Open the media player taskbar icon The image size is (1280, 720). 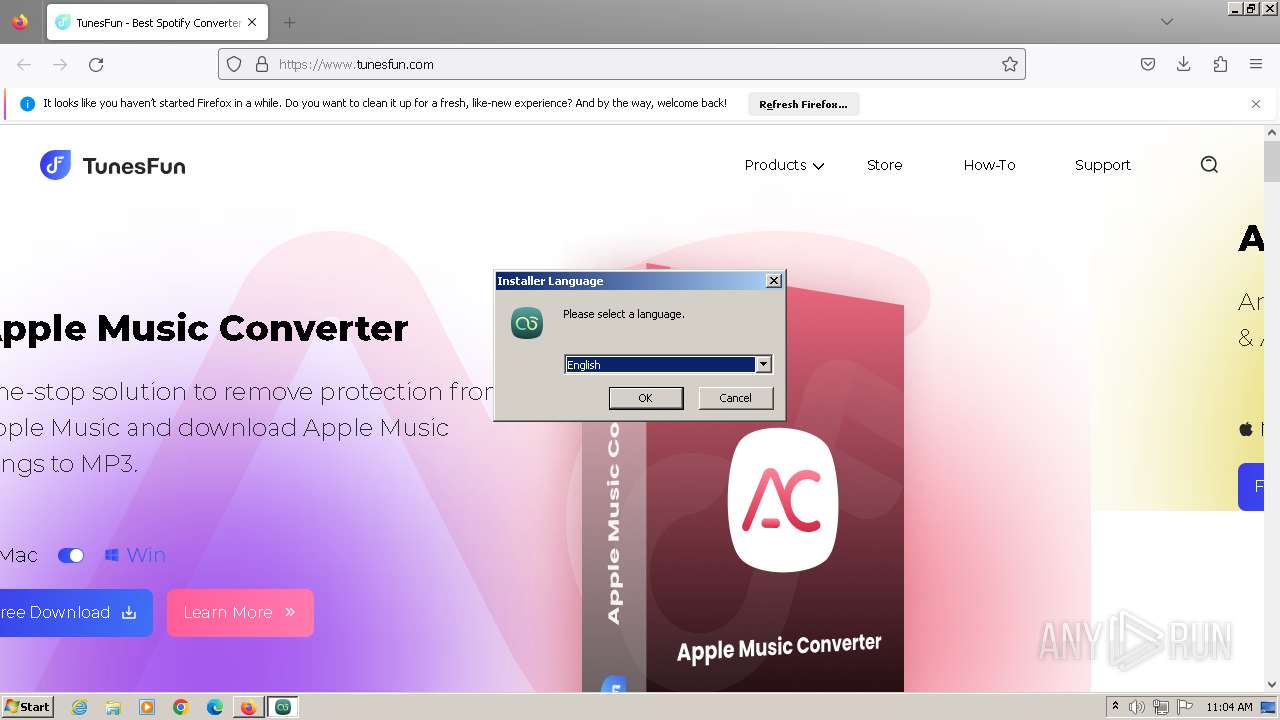(x=147, y=707)
